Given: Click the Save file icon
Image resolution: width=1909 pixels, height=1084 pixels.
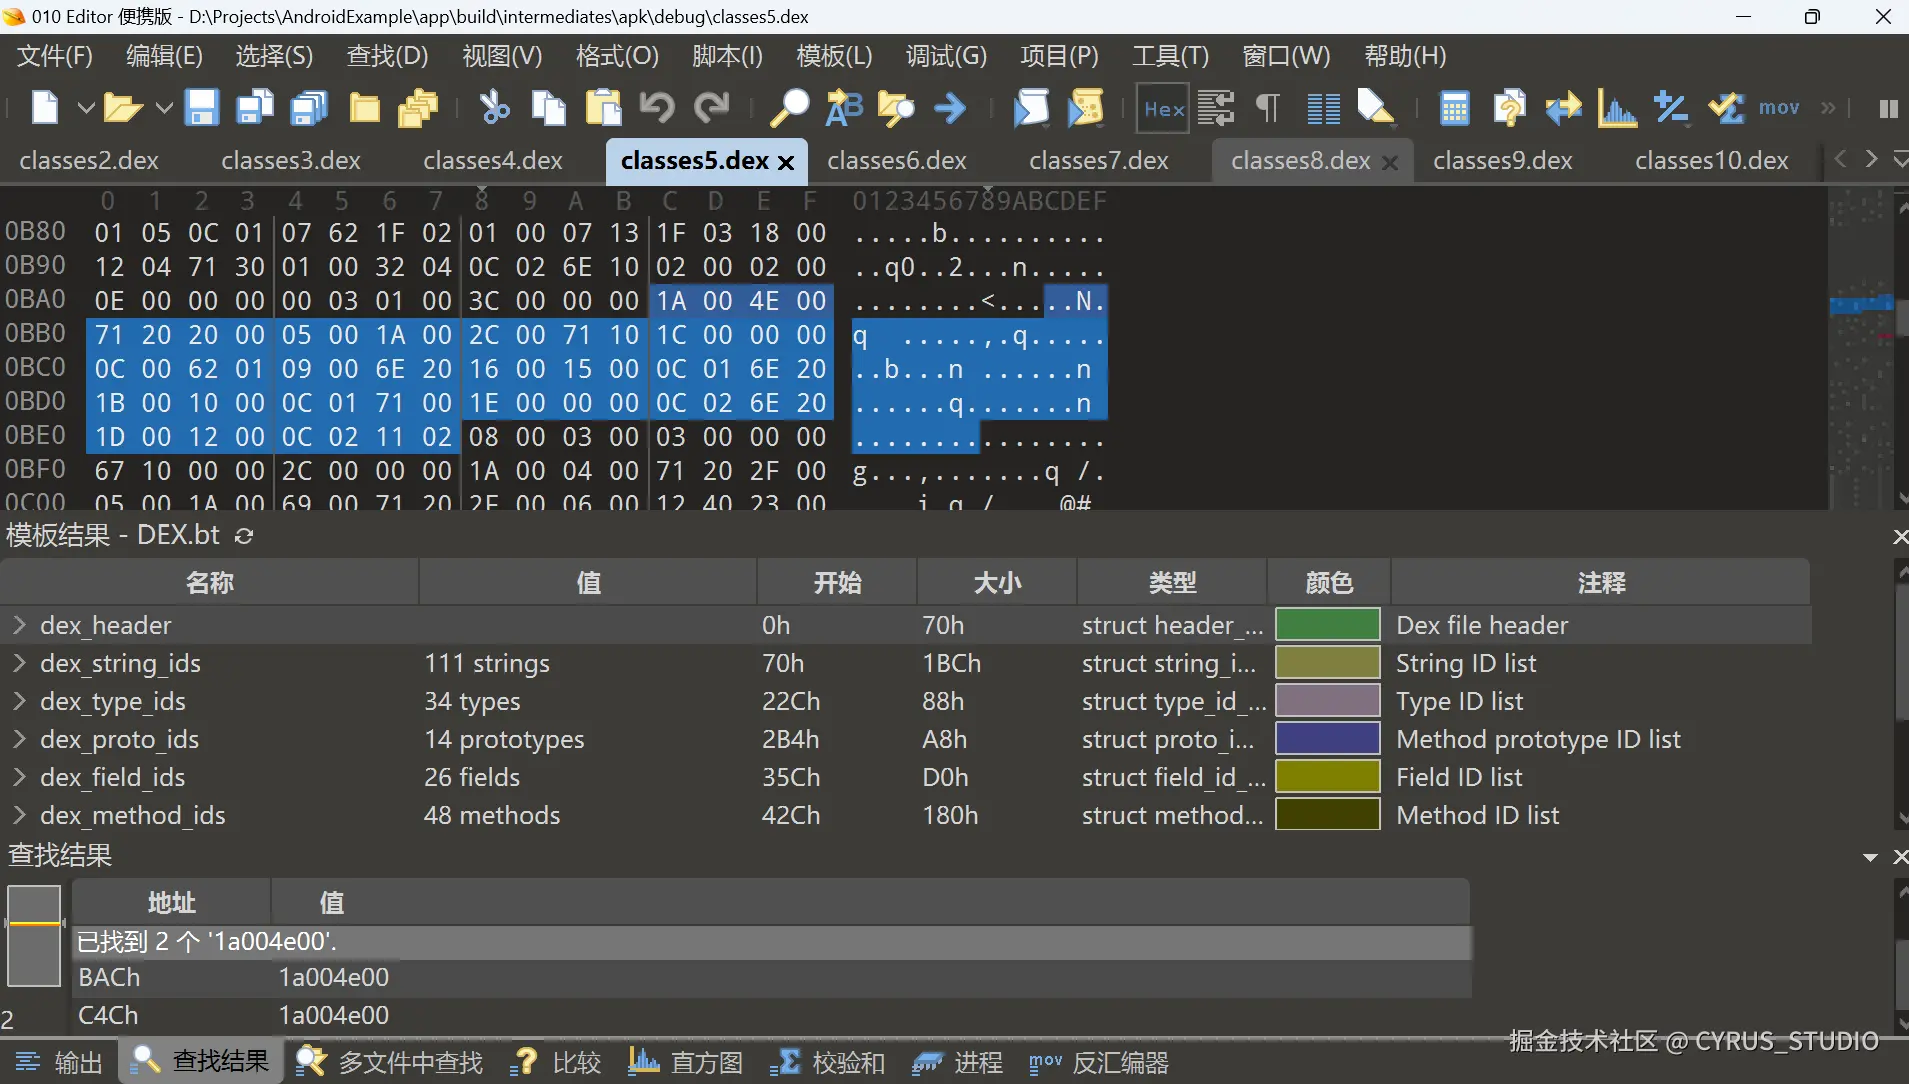Looking at the screenshot, I should click(202, 108).
